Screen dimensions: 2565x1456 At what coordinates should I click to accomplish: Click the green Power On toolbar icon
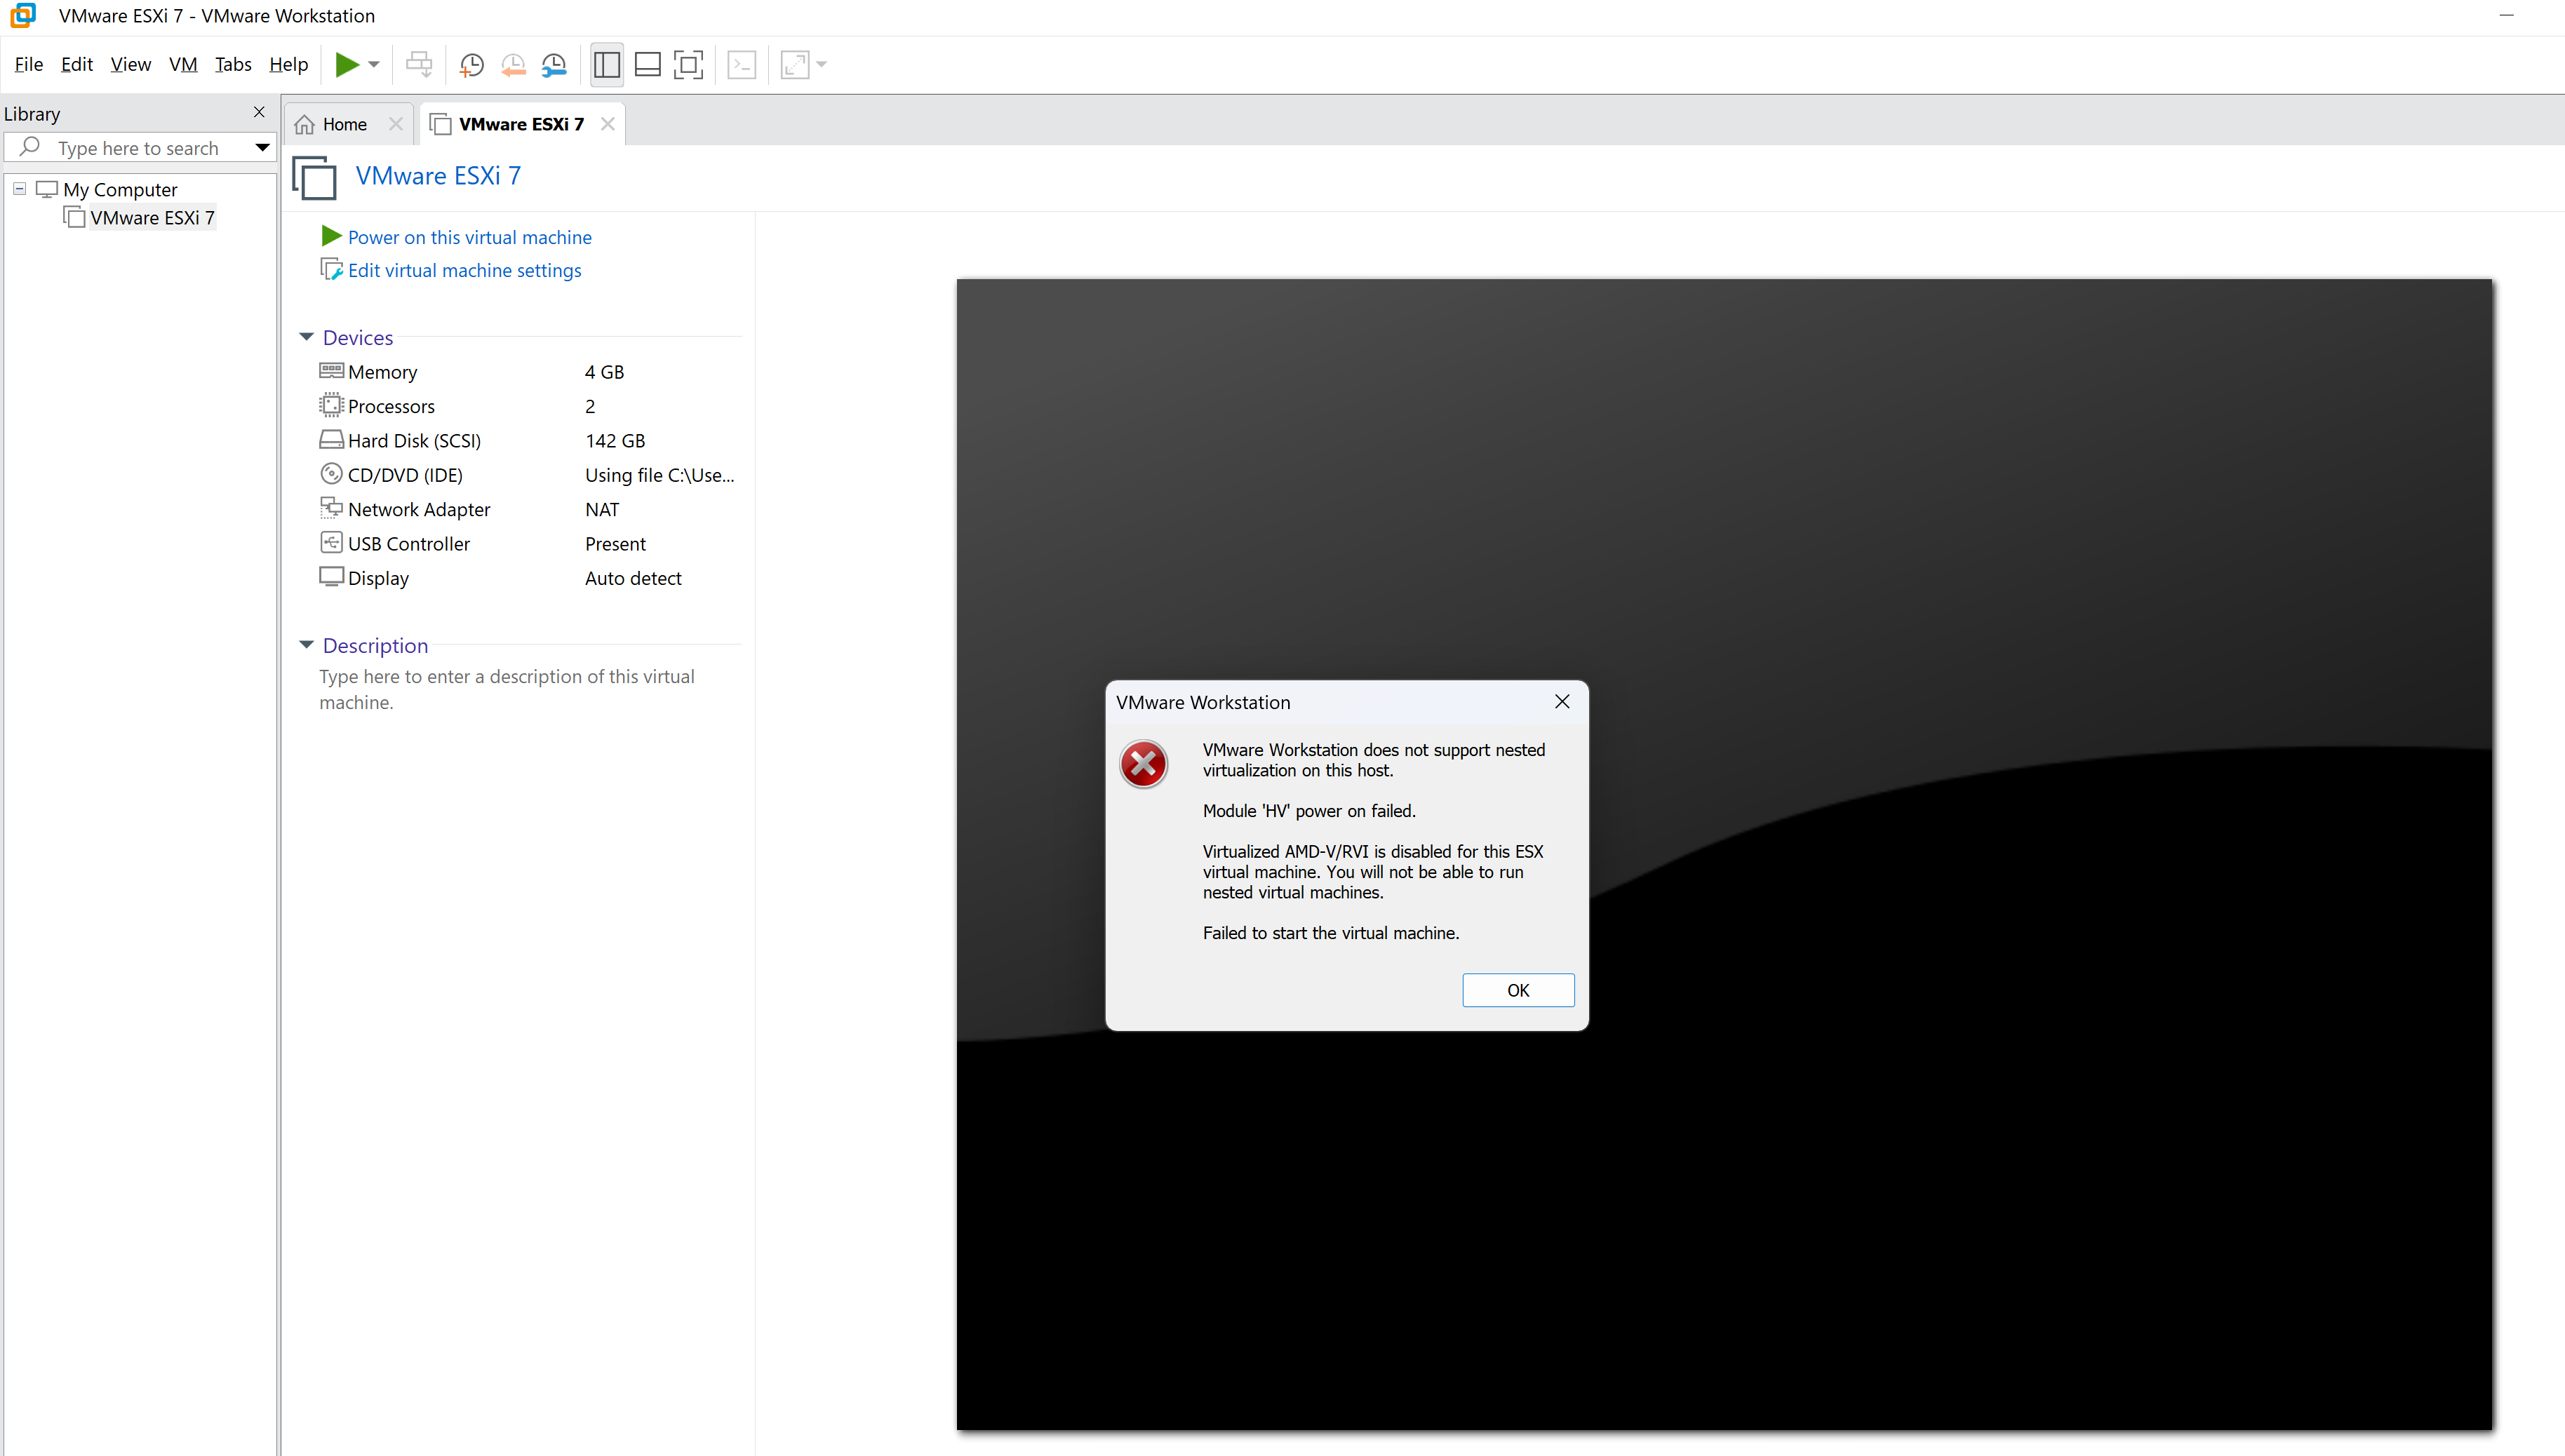tap(346, 65)
